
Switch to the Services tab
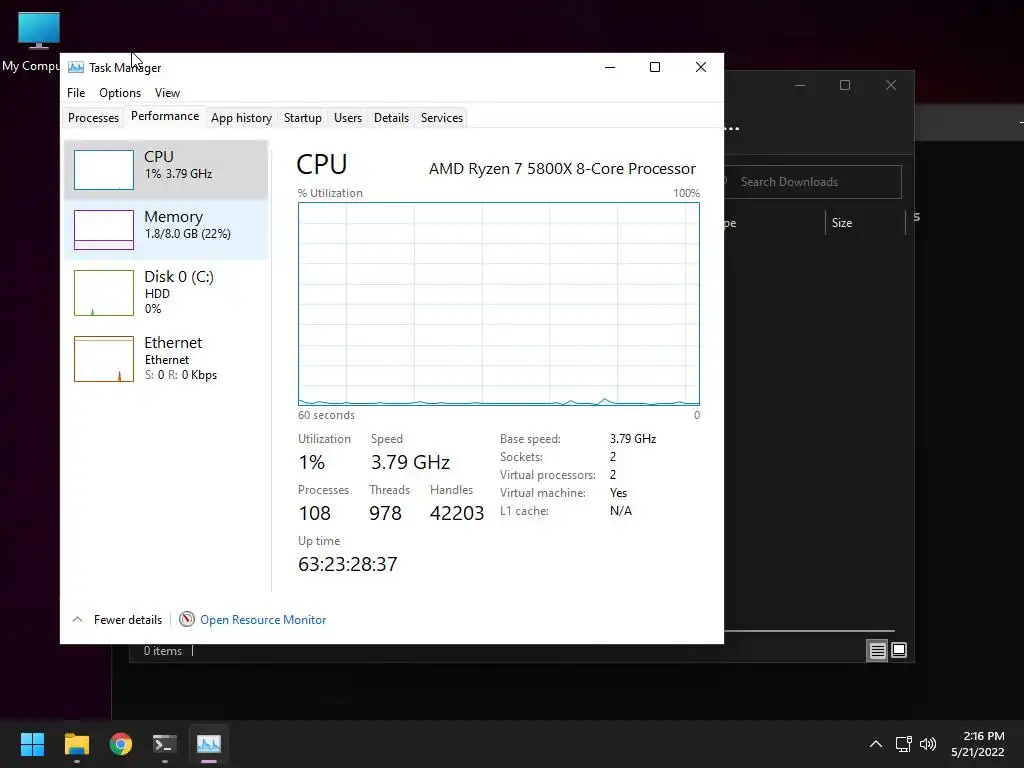coord(441,118)
